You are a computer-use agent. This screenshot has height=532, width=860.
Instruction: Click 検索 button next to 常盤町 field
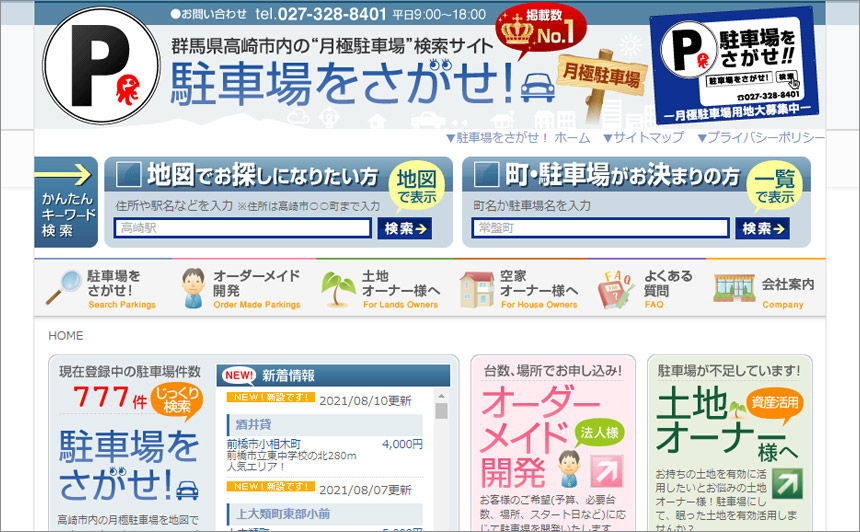point(762,228)
